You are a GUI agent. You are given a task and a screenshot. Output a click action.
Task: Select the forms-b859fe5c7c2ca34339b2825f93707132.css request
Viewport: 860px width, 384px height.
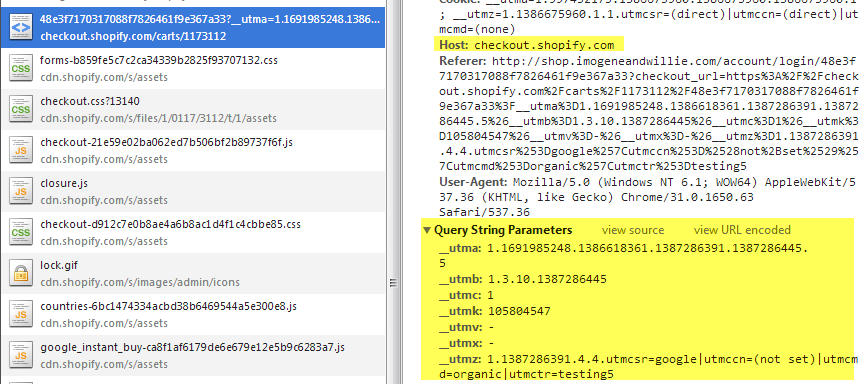click(193, 69)
